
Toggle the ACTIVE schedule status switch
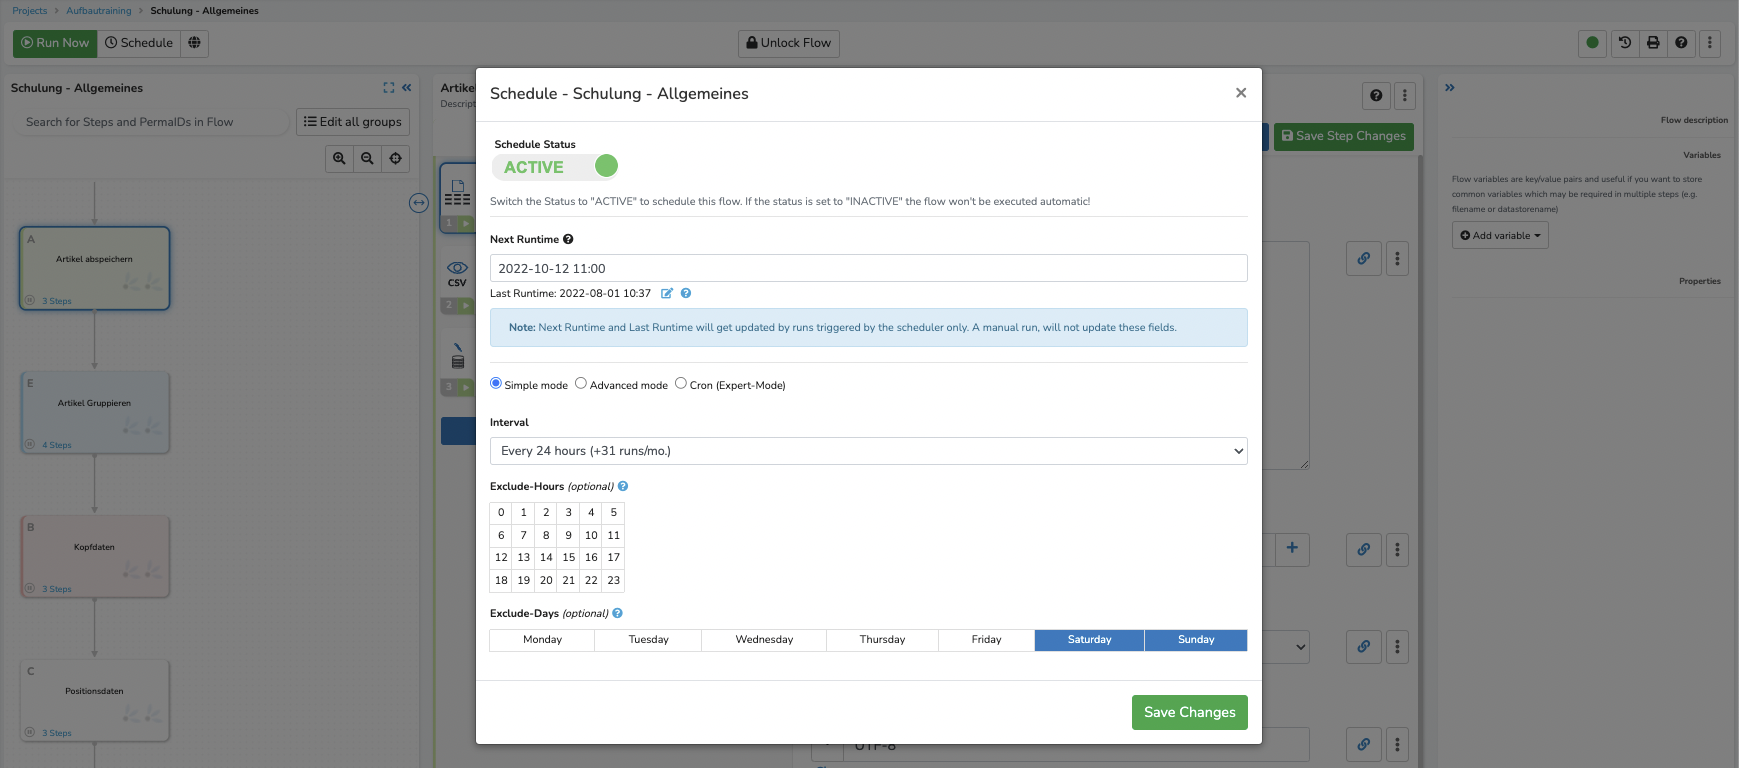coord(556,167)
